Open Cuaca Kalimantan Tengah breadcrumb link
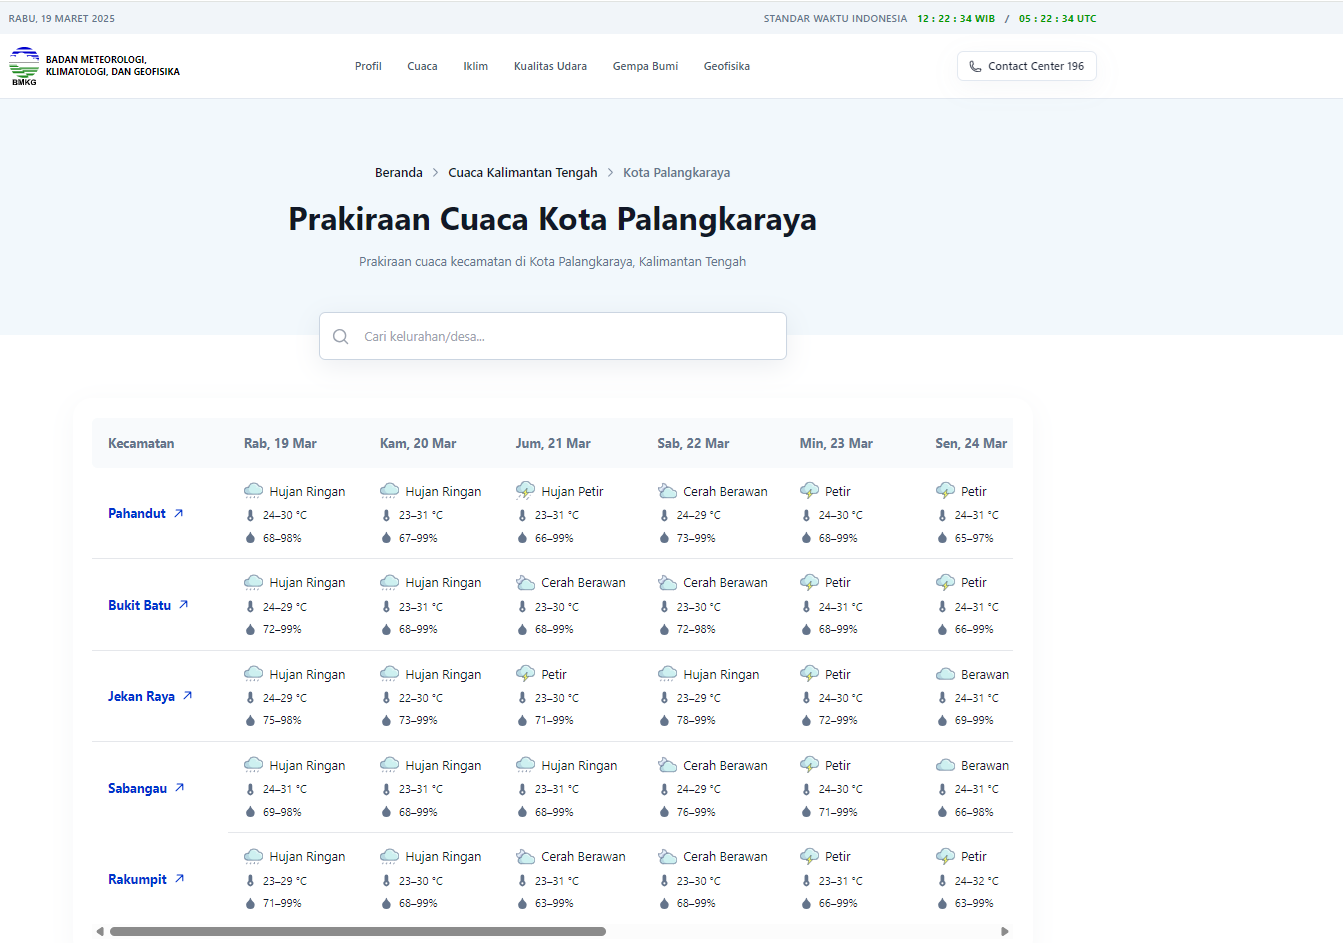1343x943 pixels. tap(522, 173)
